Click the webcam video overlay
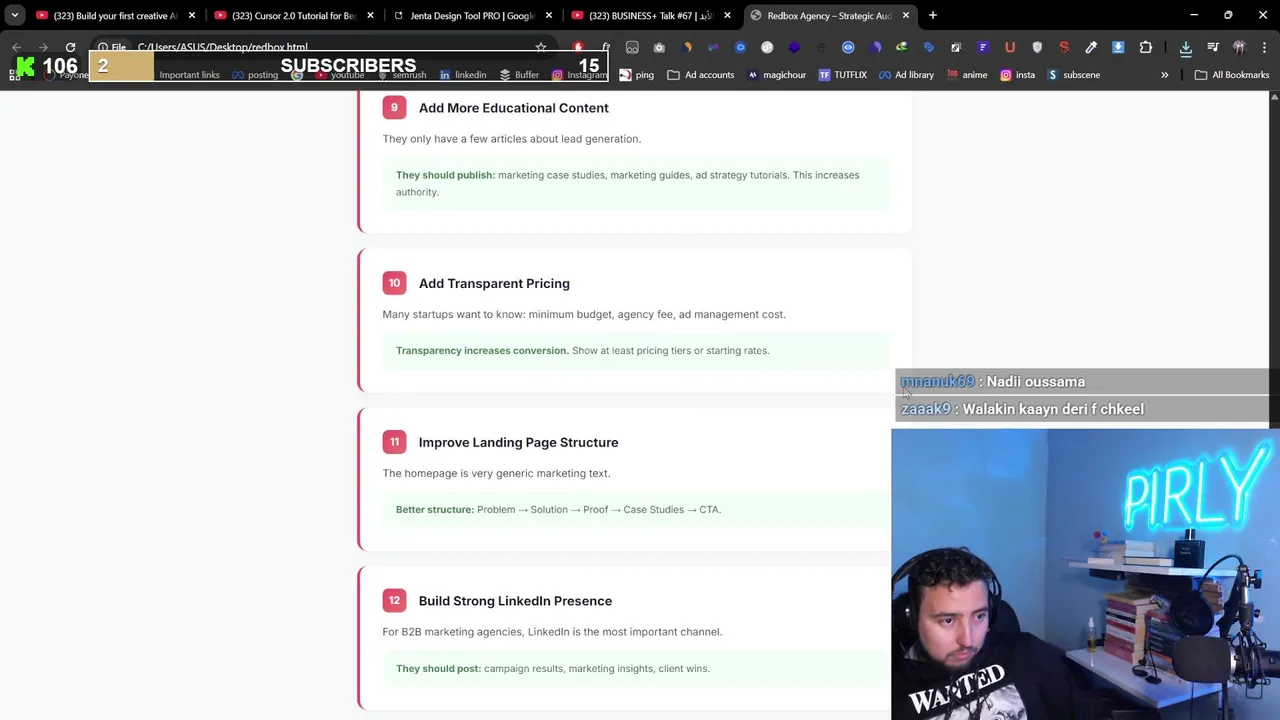The width and height of the screenshot is (1280, 720). point(1085,574)
